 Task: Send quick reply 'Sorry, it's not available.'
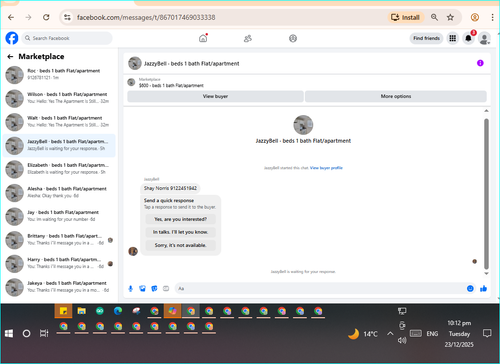pos(180,245)
